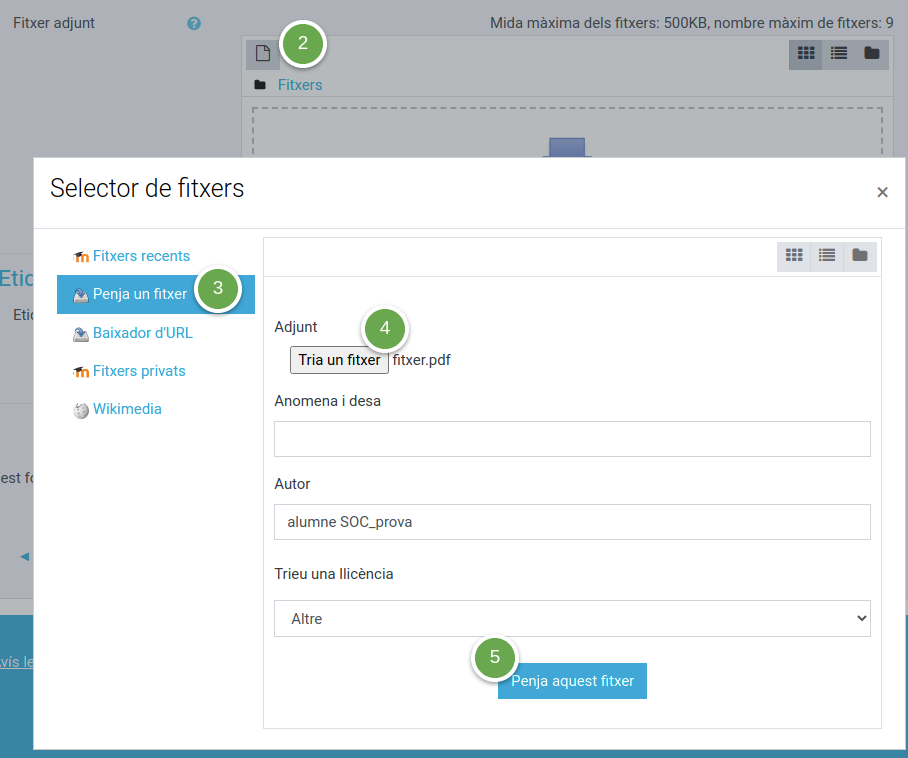Click the Fitxers recents Moodle icon
This screenshot has height=758, width=908.
[x=81, y=257]
